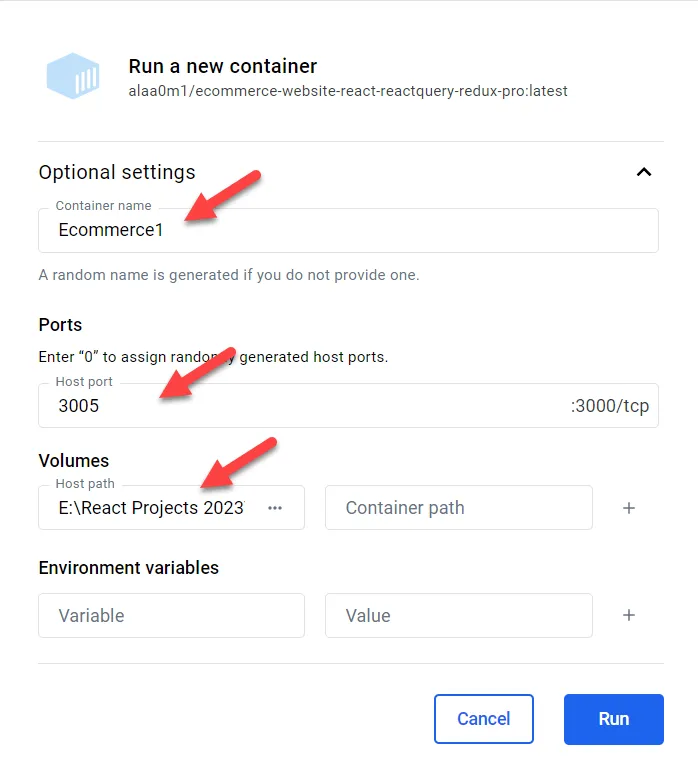Screen dimensions: 698x784
Task: Click the Environment variables heading
Action: (x=128, y=568)
